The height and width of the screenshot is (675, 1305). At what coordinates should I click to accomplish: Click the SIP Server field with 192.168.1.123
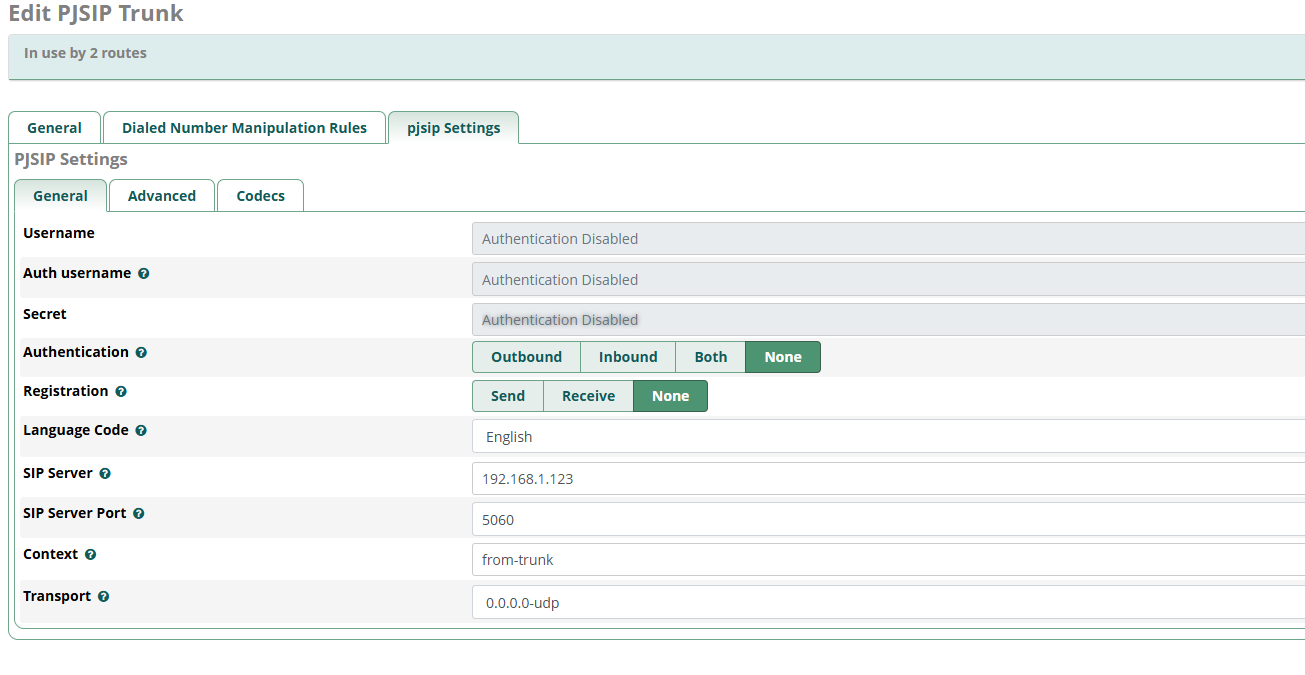[x=888, y=479]
